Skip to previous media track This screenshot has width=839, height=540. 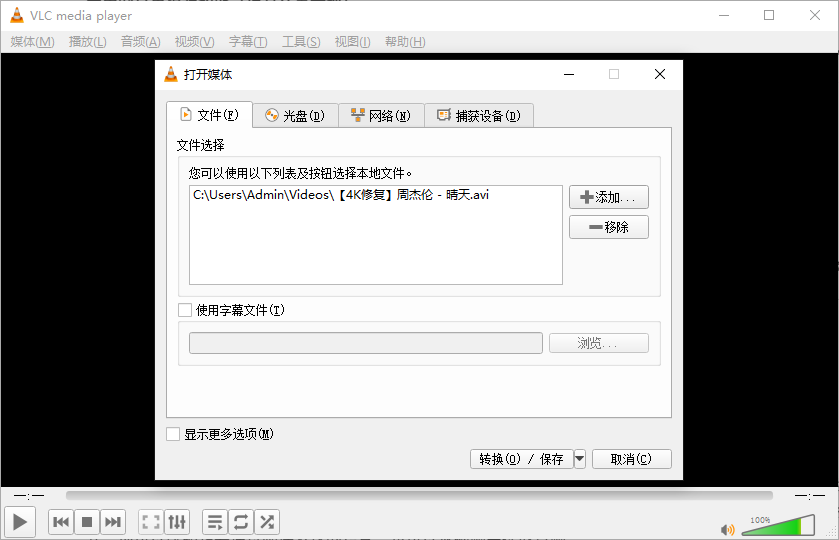tap(61, 522)
